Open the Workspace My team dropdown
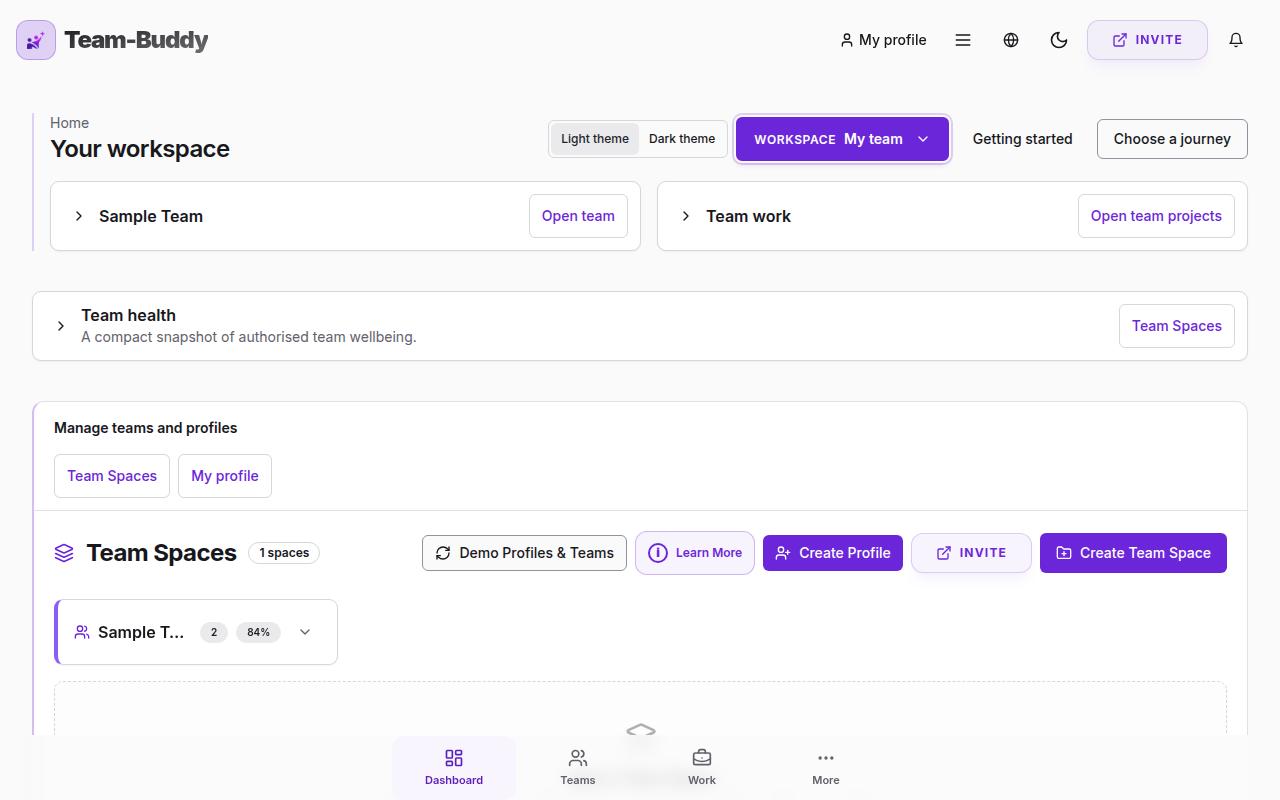The width and height of the screenshot is (1280, 800). coord(842,139)
